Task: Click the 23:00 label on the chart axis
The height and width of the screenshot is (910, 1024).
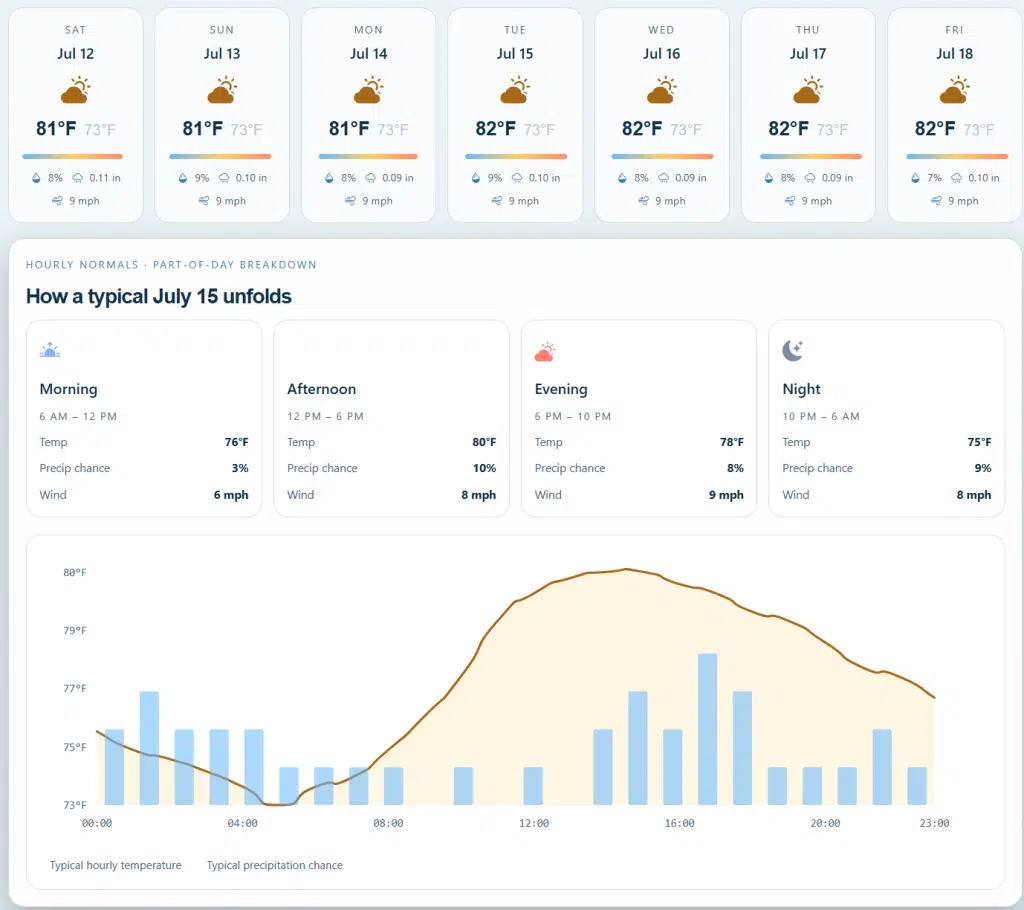Action: pyautogui.click(x=934, y=823)
